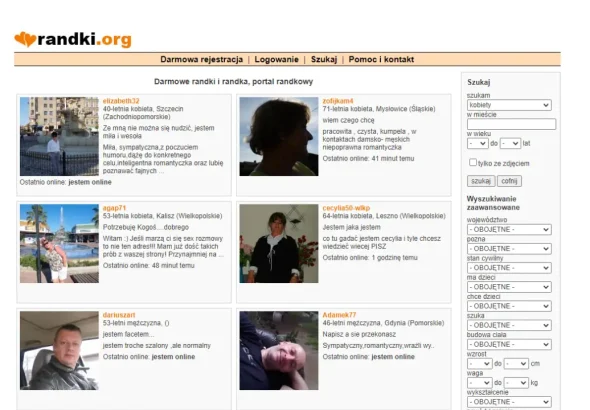Click Wyszukiwanie zaawansowane heading

coord(493,203)
